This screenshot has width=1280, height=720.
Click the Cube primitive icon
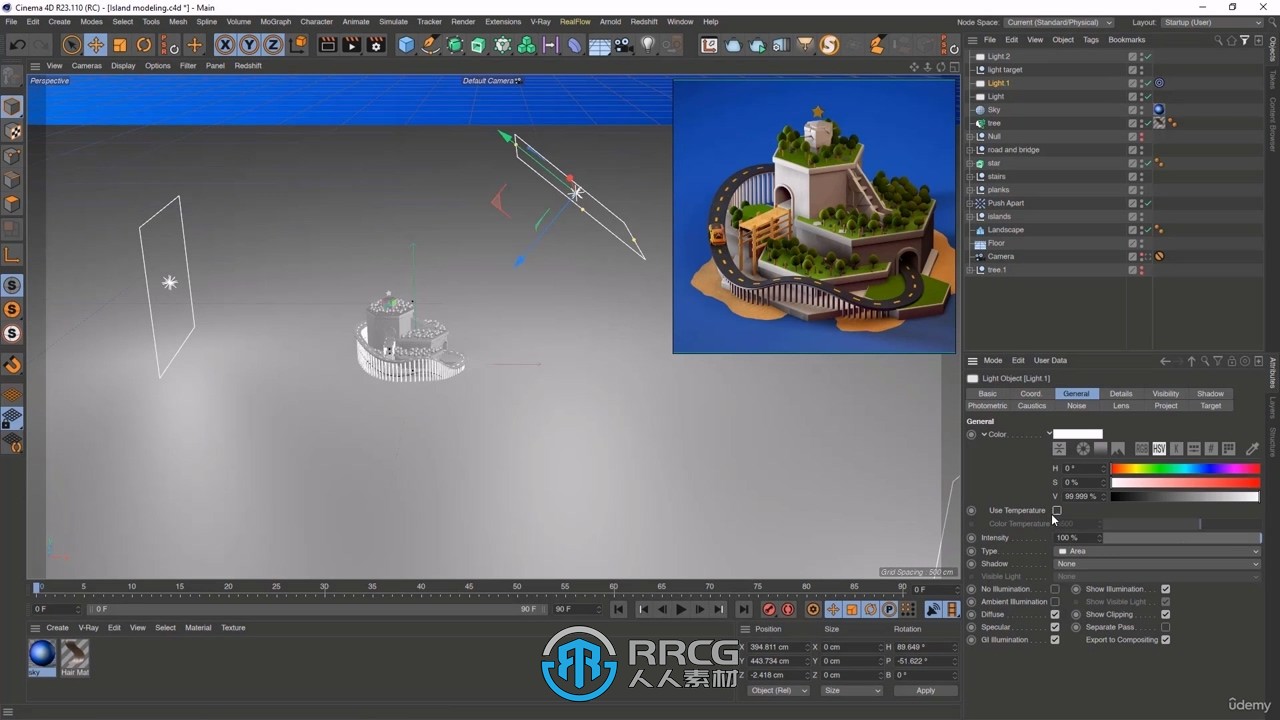[x=406, y=44]
